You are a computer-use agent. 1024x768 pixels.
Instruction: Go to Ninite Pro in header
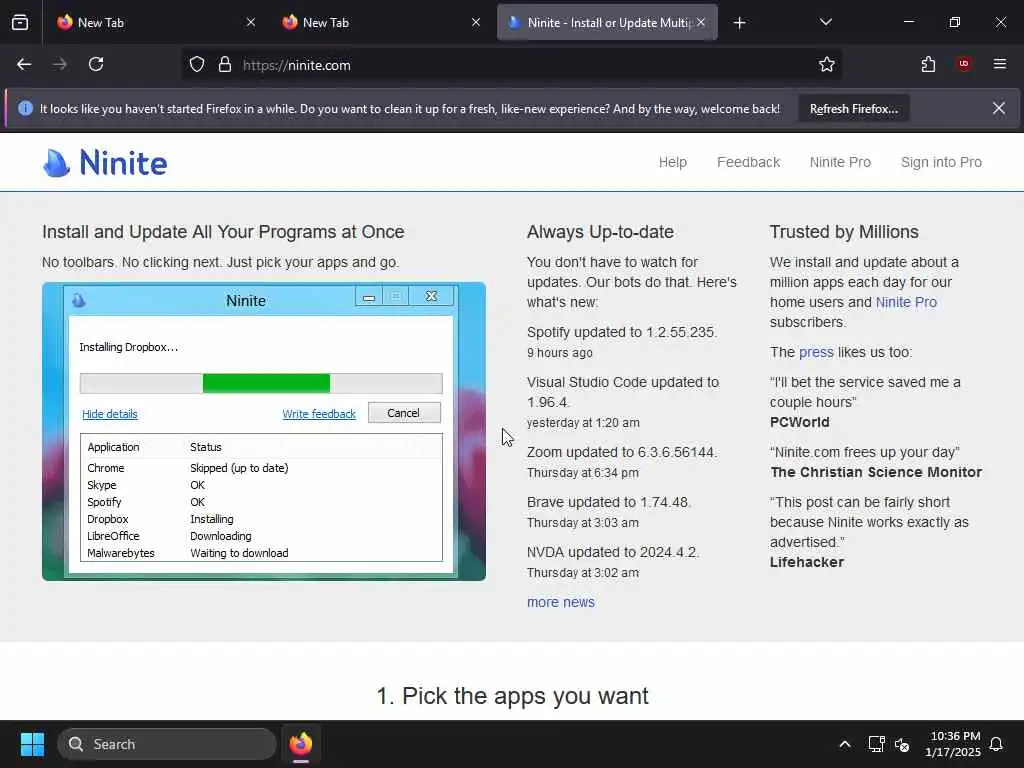pos(840,162)
